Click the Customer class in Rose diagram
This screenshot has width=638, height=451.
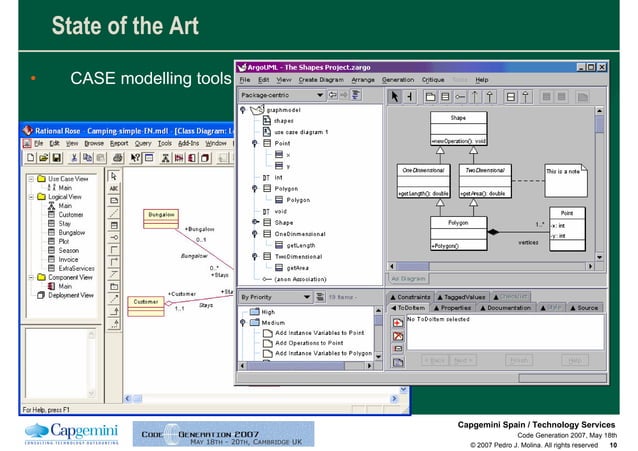click(146, 306)
